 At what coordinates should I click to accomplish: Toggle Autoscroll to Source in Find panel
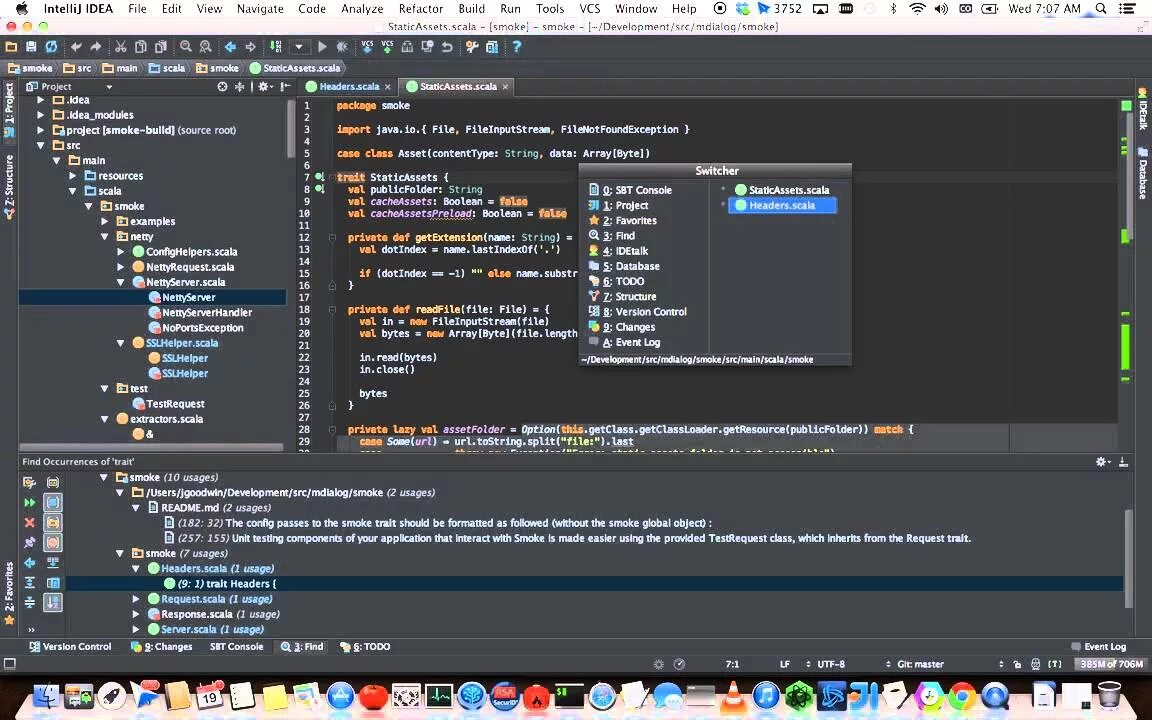(x=53, y=563)
